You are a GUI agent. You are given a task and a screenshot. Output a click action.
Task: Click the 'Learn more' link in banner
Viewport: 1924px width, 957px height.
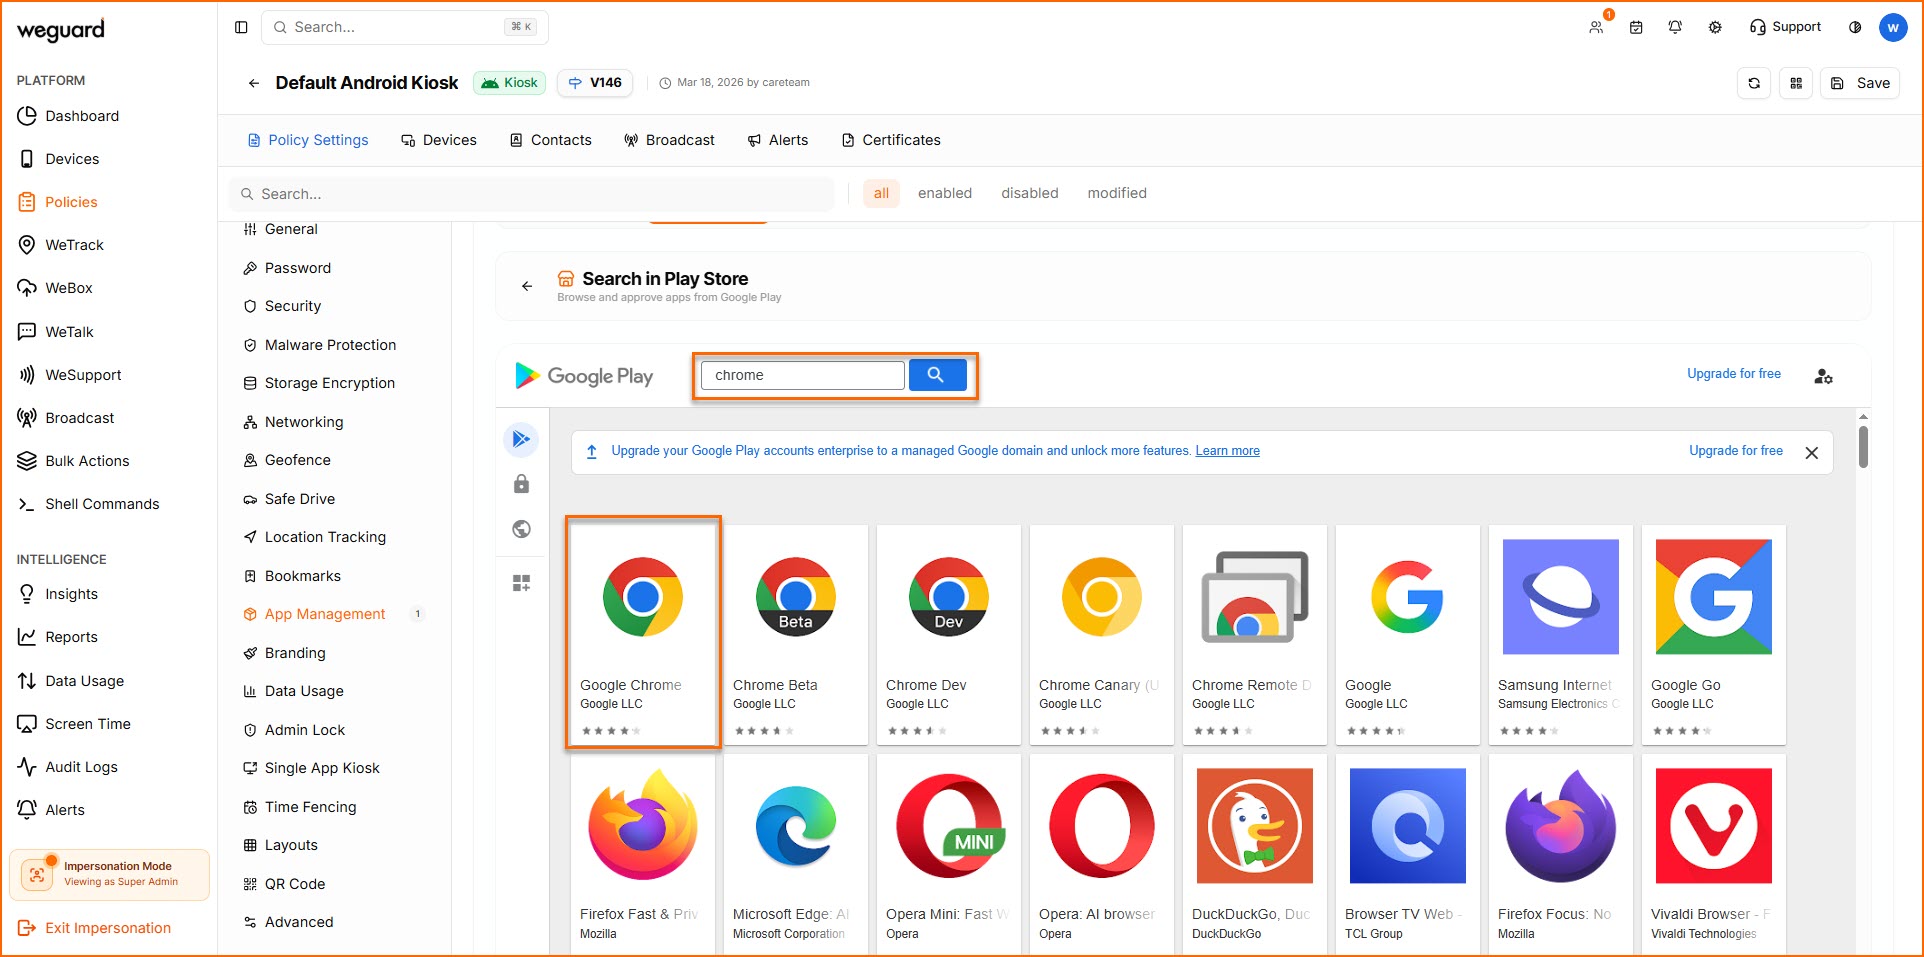coord(1227,451)
